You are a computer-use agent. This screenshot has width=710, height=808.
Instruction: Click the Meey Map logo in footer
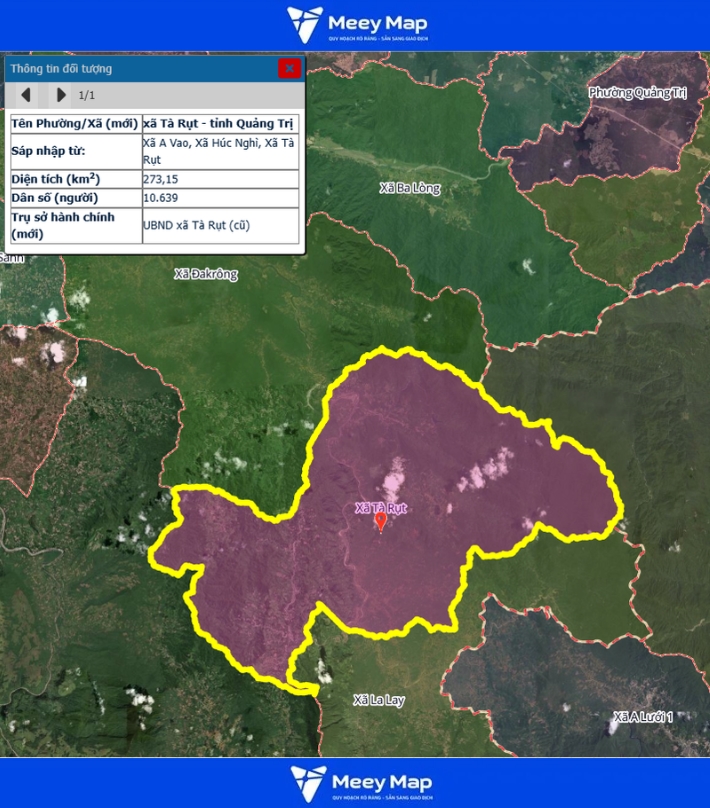(354, 783)
